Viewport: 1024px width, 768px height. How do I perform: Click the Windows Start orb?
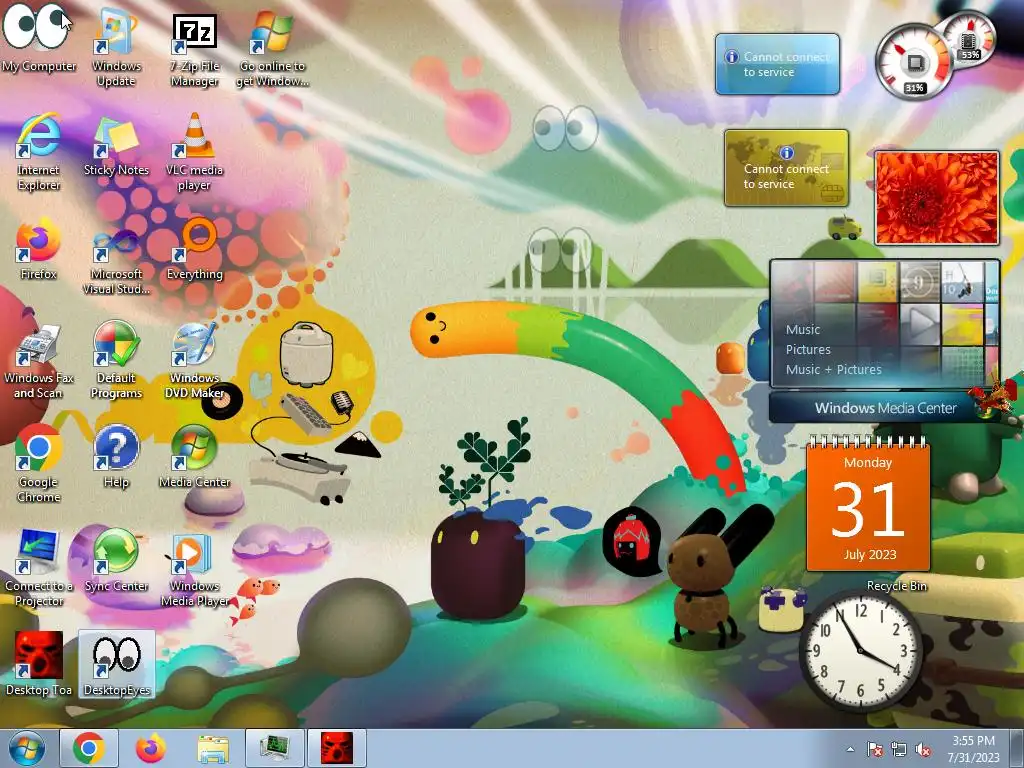point(27,748)
